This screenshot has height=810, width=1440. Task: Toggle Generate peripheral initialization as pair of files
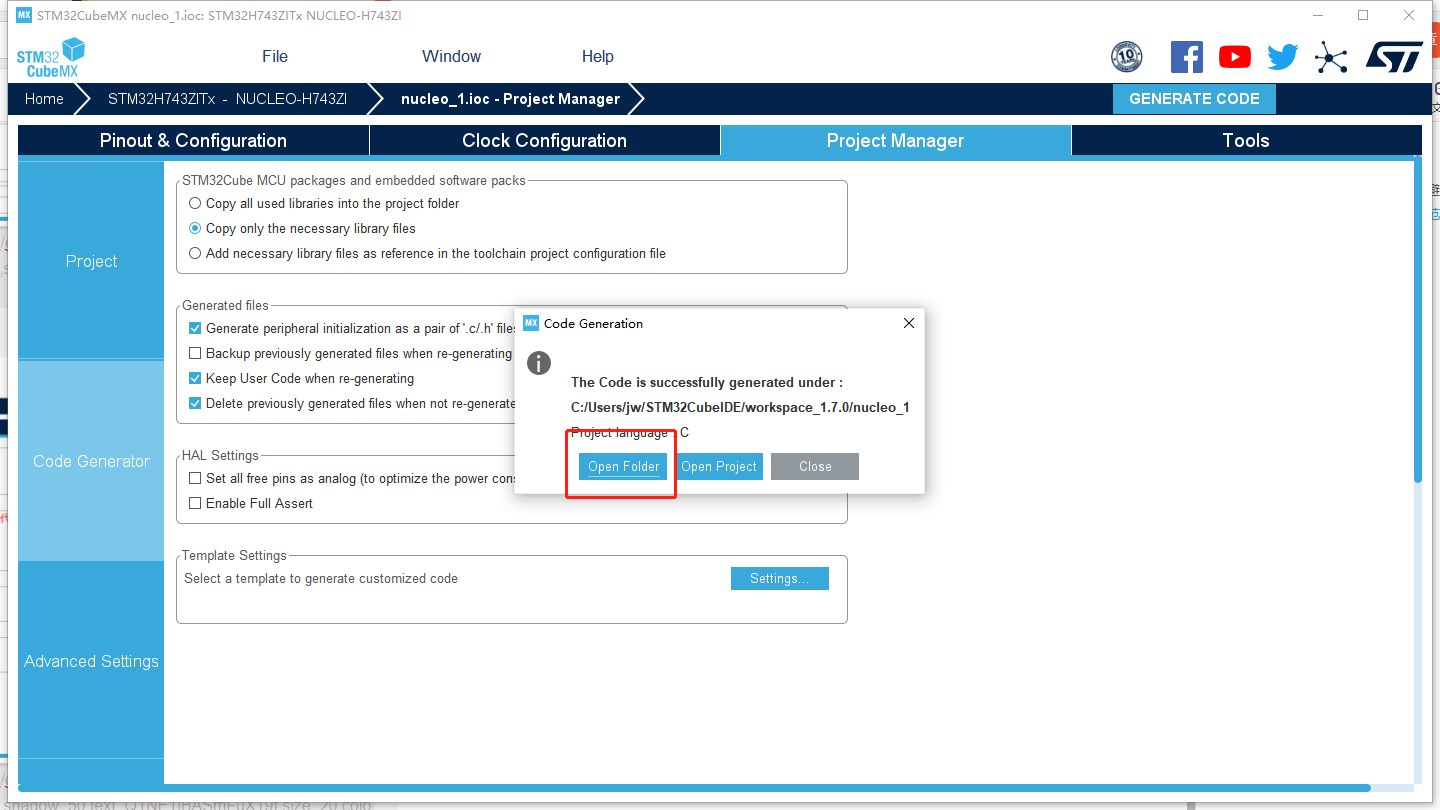tap(195, 328)
